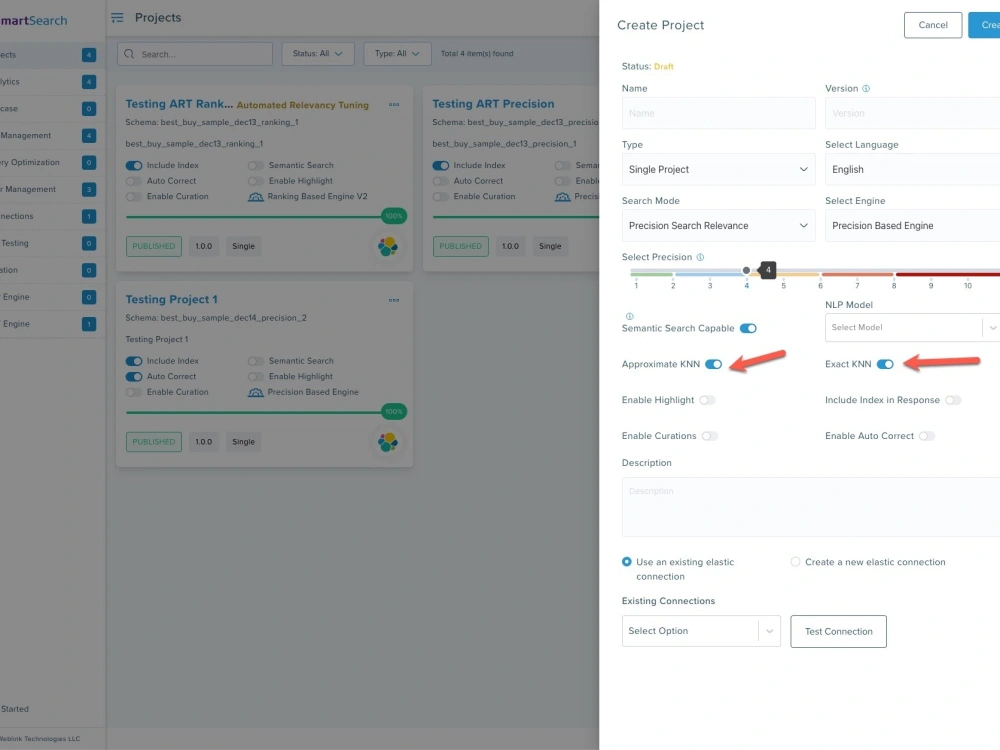Click the projects Search field
Image resolution: width=1000 pixels, height=750 pixels.
[195, 54]
